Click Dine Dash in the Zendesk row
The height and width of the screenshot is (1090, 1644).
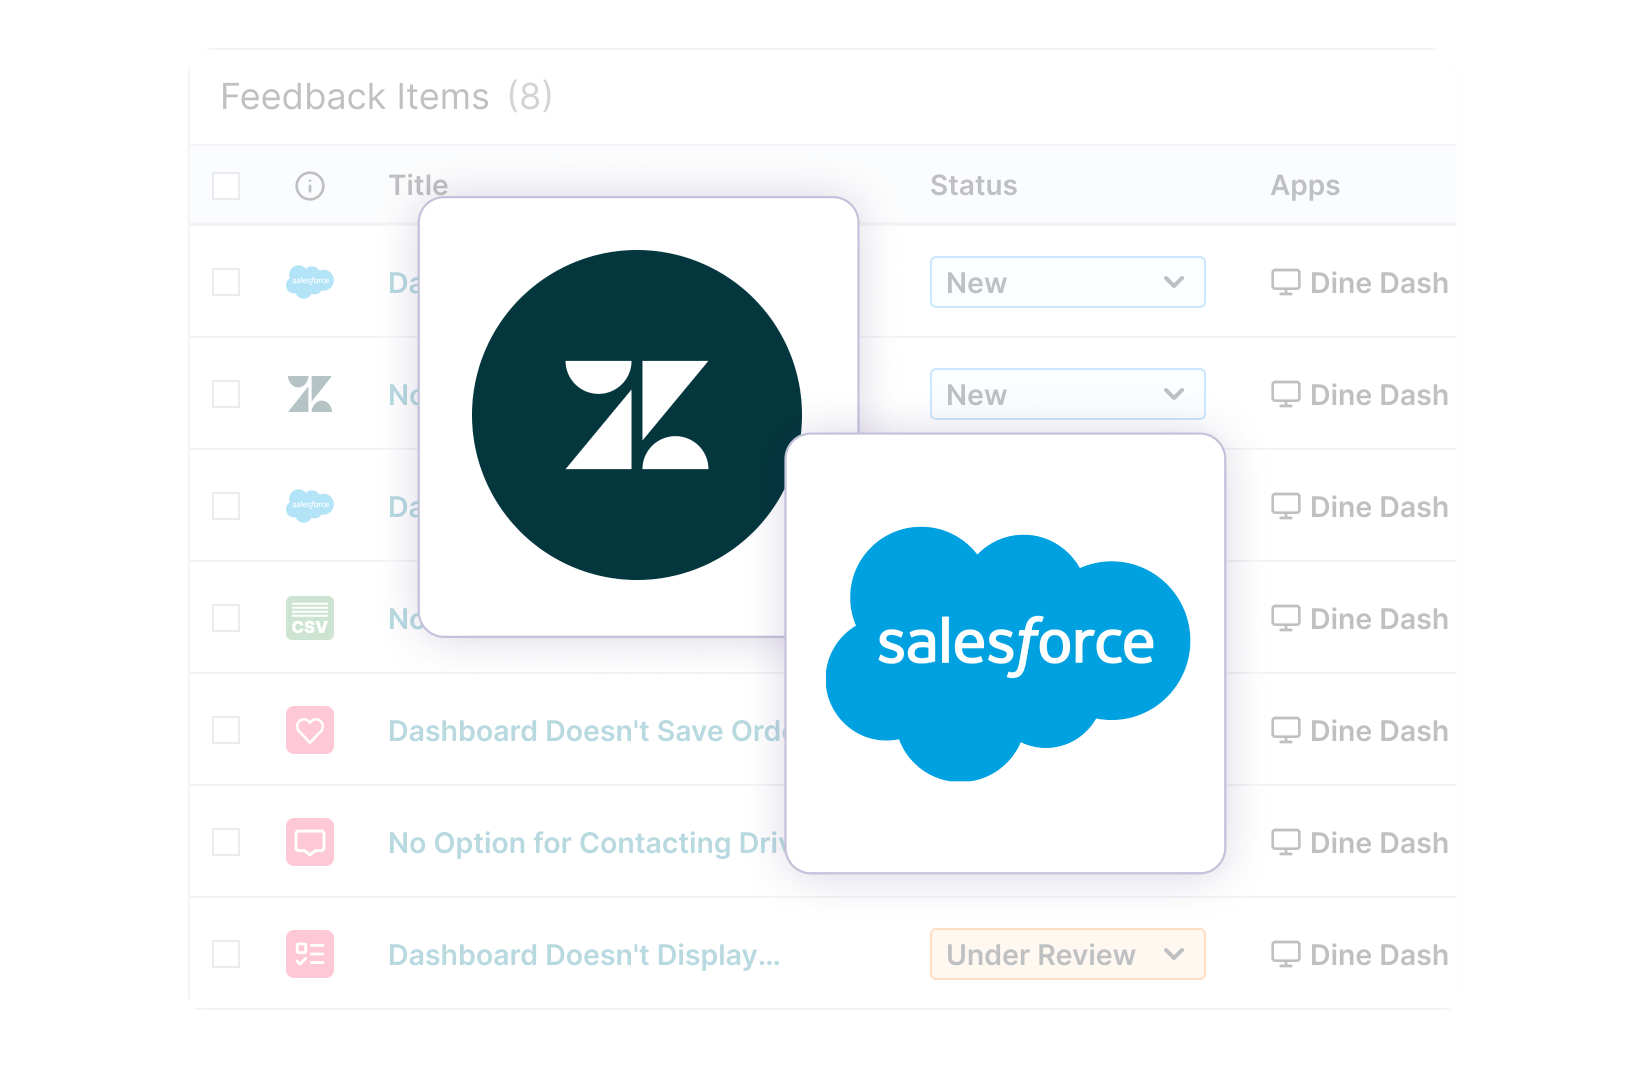pyautogui.click(x=1379, y=395)
